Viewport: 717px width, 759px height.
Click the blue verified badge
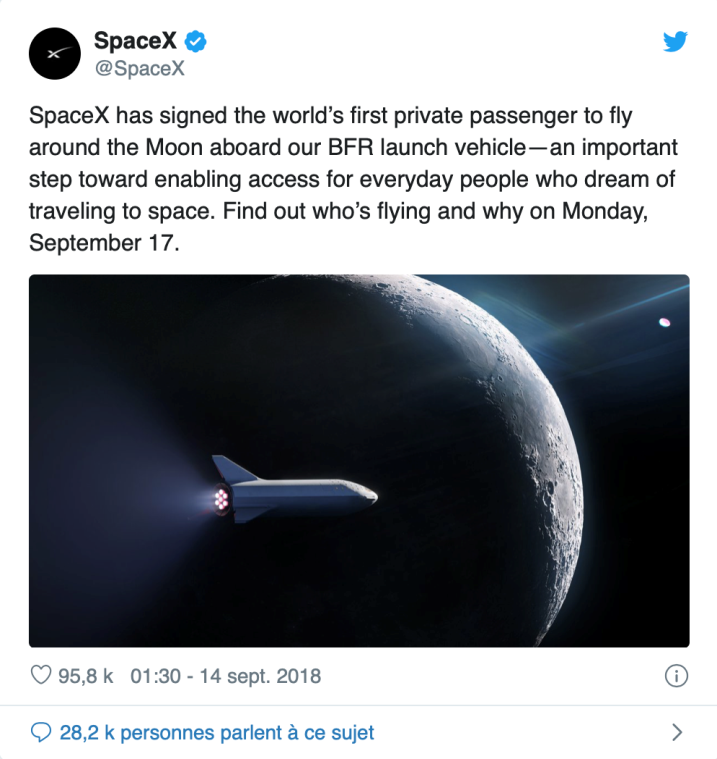[x=196, y=41]
